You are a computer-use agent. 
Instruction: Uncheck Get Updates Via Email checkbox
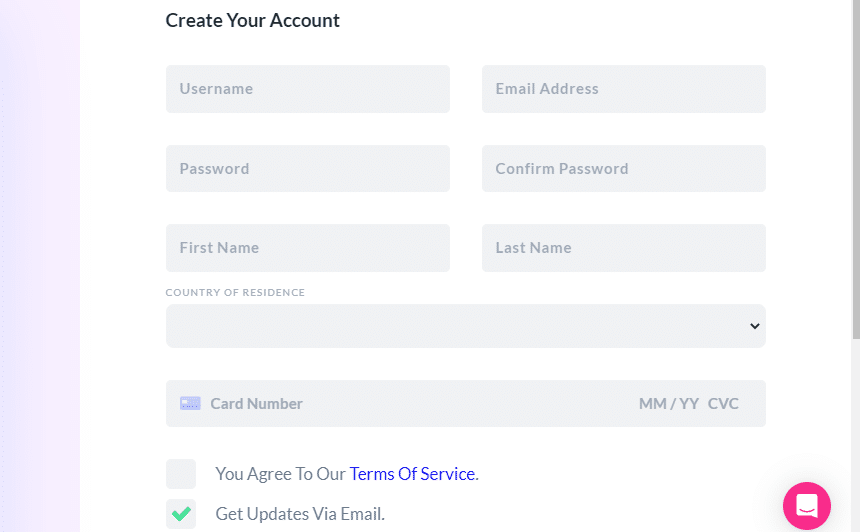pos(181,514)
